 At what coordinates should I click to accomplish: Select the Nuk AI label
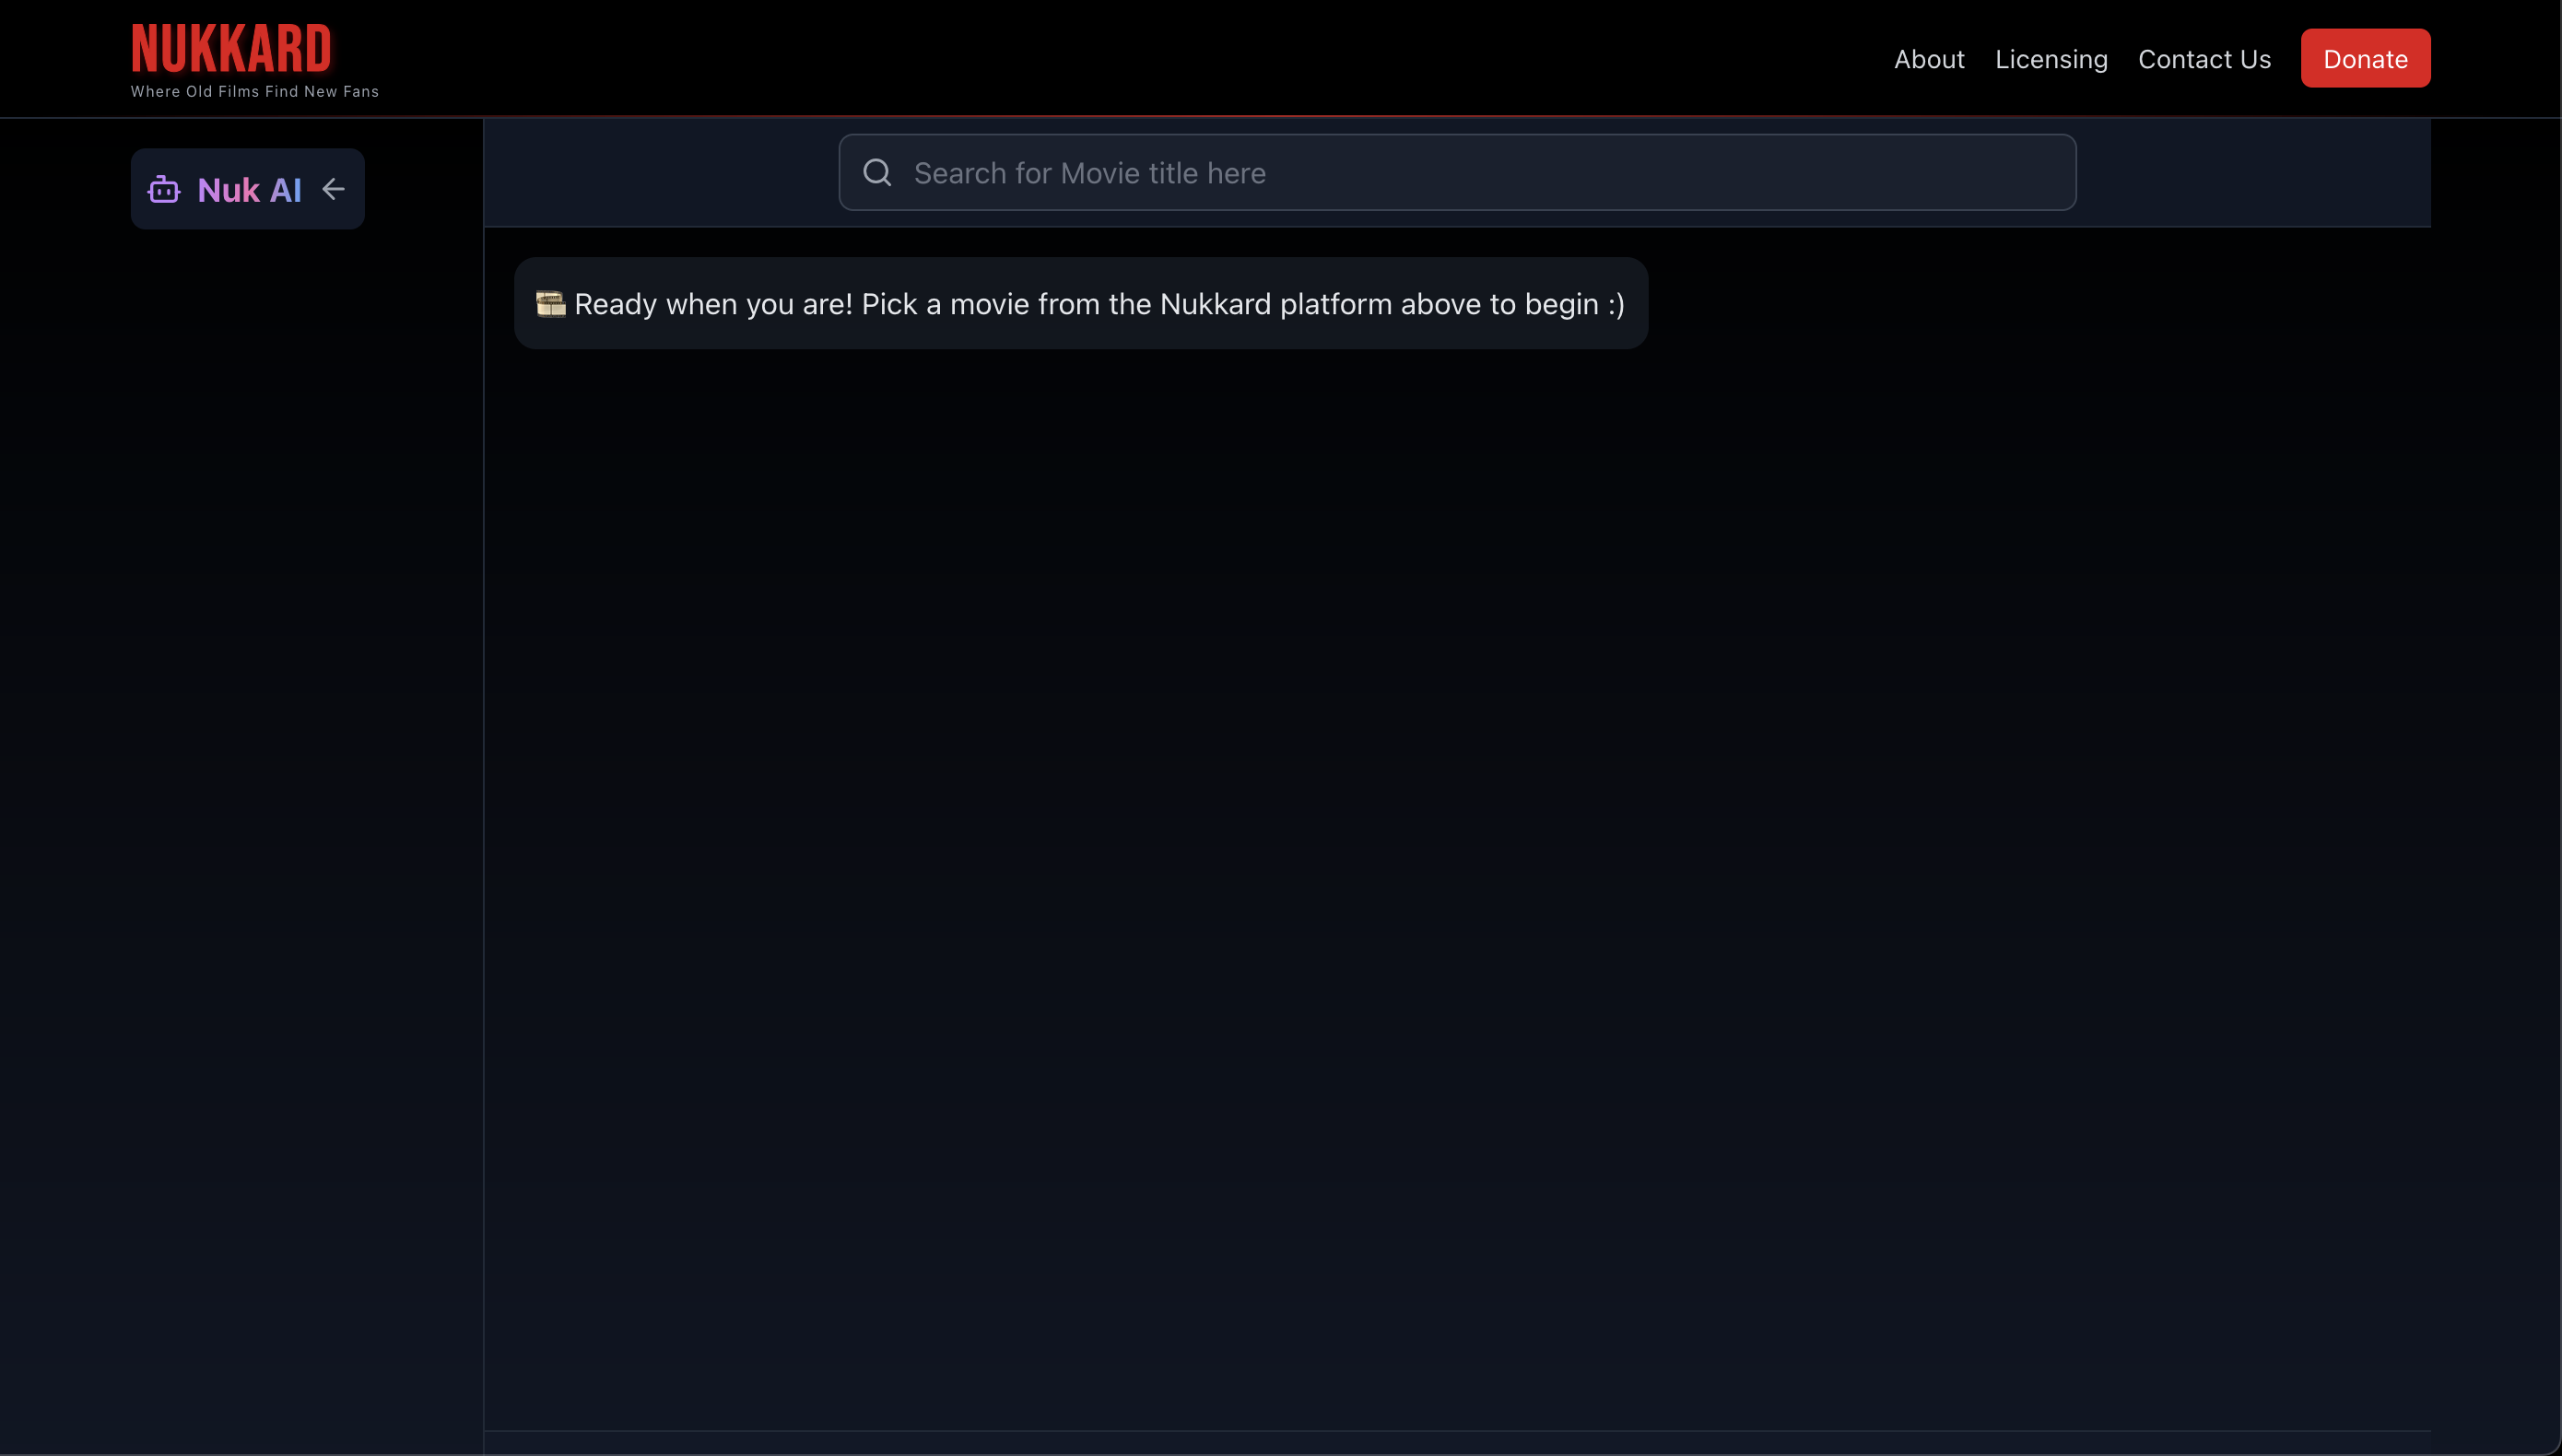[249, 190]
